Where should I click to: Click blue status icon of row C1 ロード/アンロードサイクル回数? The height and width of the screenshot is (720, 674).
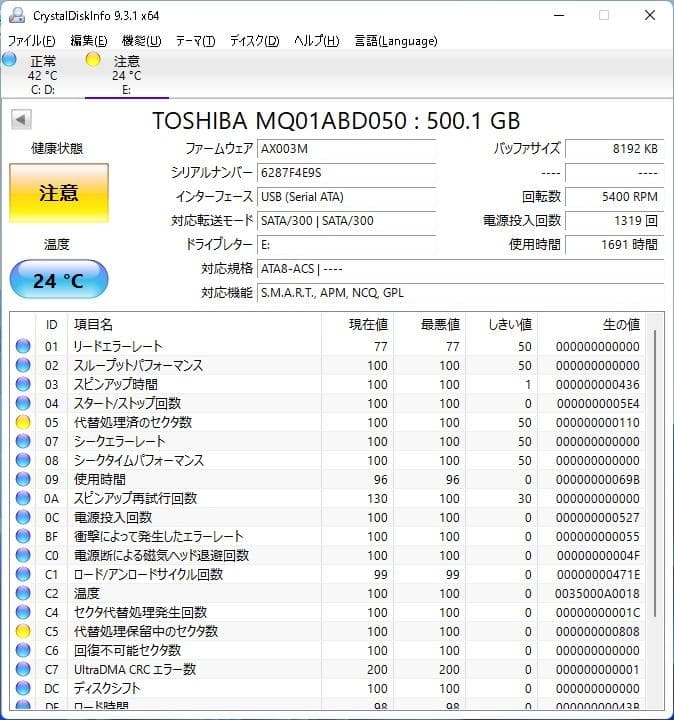[x=23, y=574]
